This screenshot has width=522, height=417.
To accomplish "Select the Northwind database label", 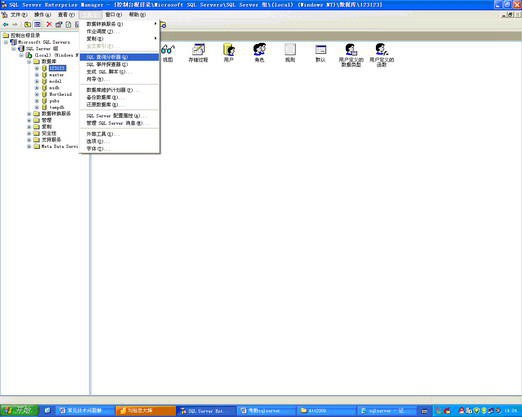I will [x=60, y=94].
